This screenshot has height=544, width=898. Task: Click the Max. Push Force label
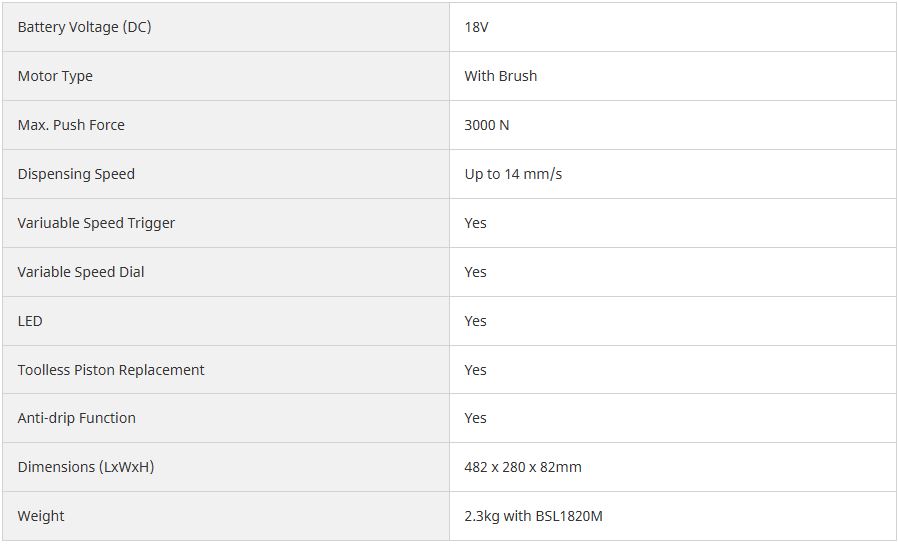(x=71, y=125)
